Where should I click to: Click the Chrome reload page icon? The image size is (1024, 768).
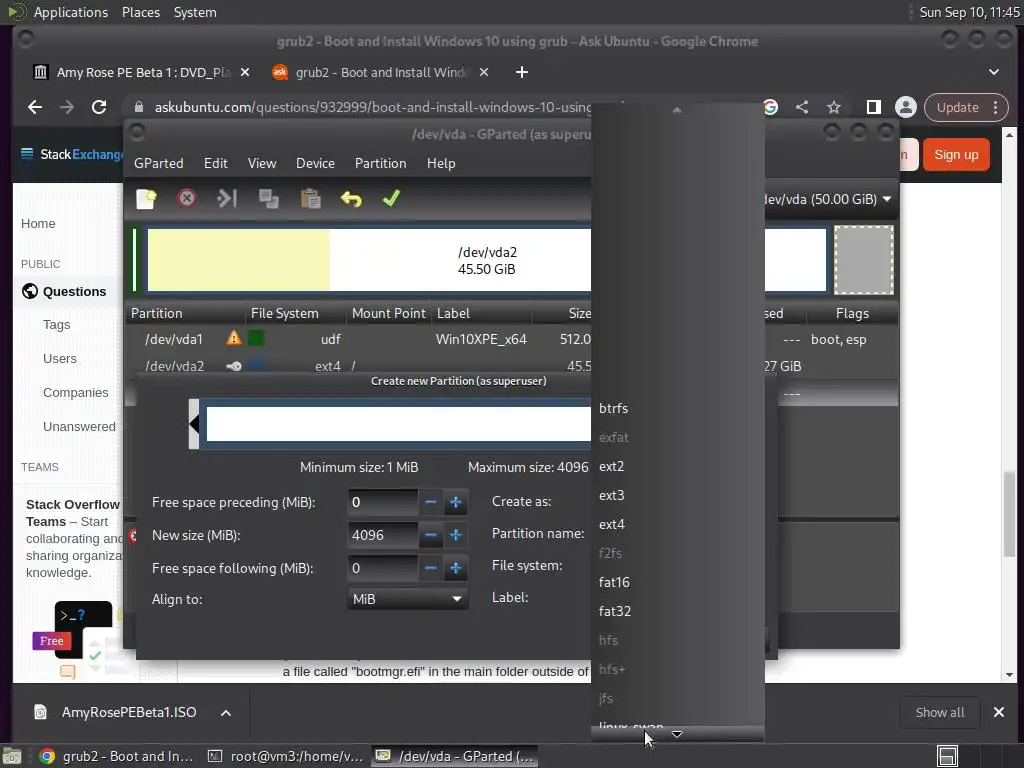[x=99, y=107]
